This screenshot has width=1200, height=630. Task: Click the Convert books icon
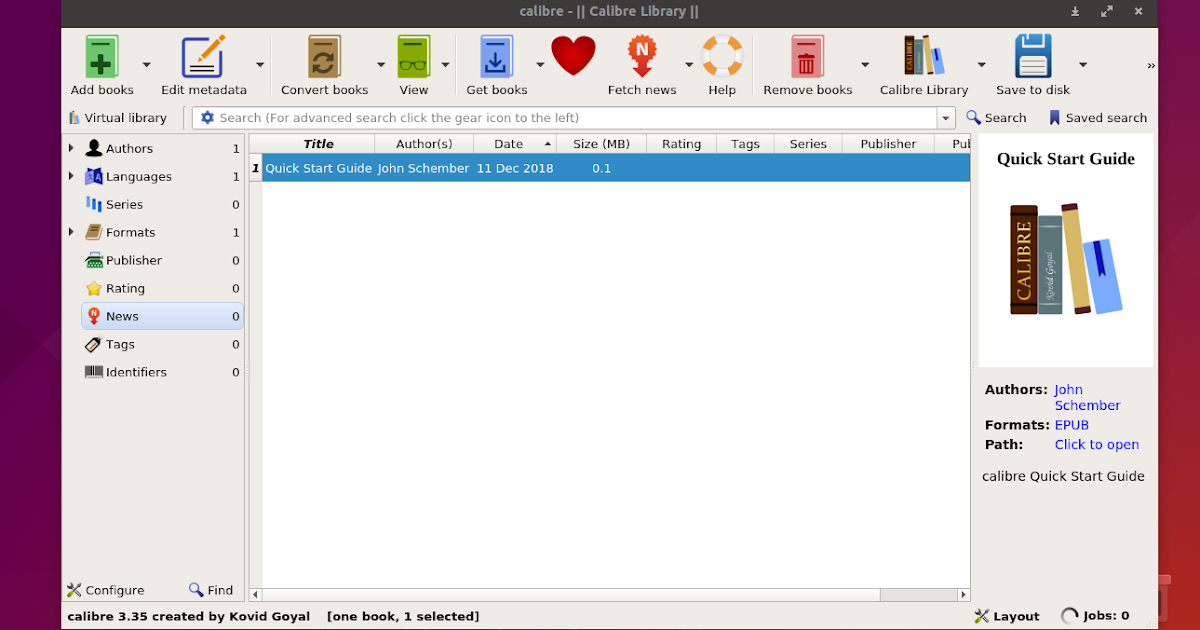pos(324,56)
